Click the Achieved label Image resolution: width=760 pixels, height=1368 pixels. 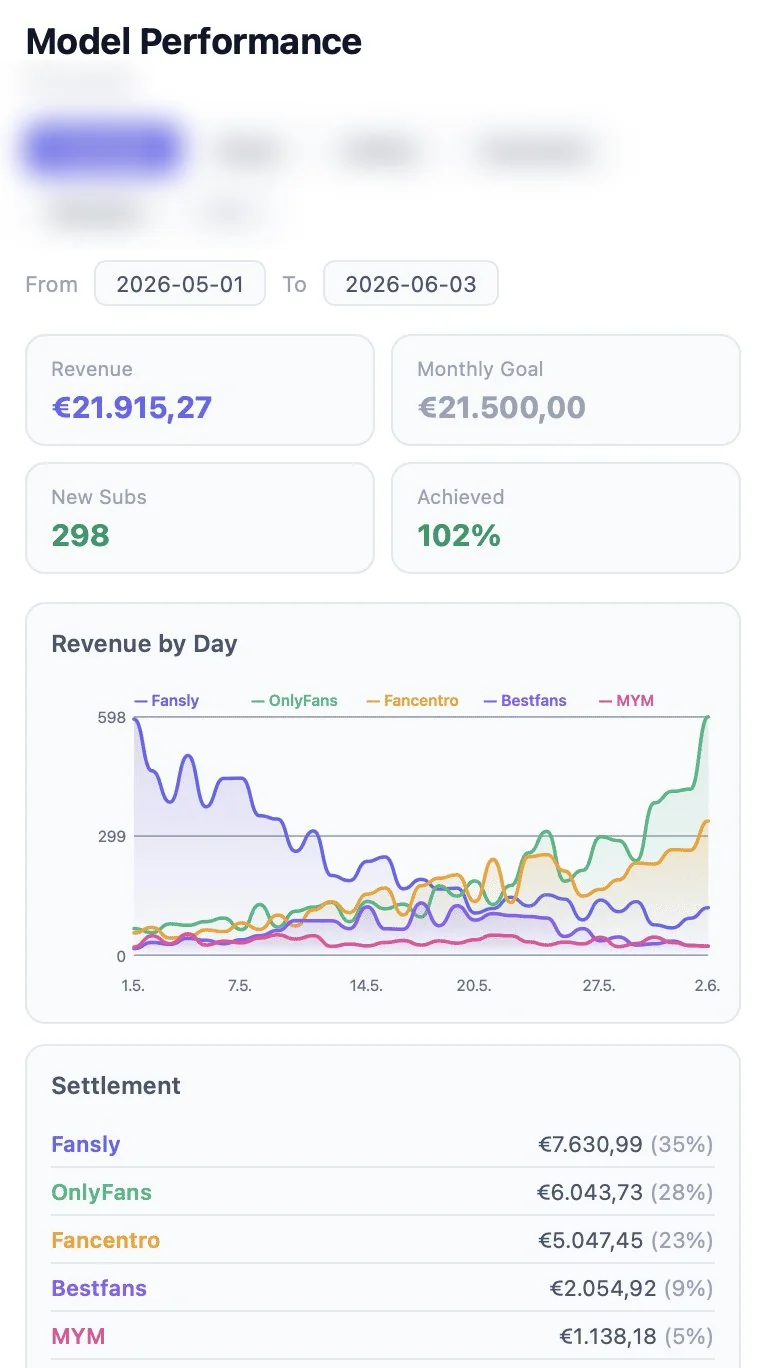point(460,497)
